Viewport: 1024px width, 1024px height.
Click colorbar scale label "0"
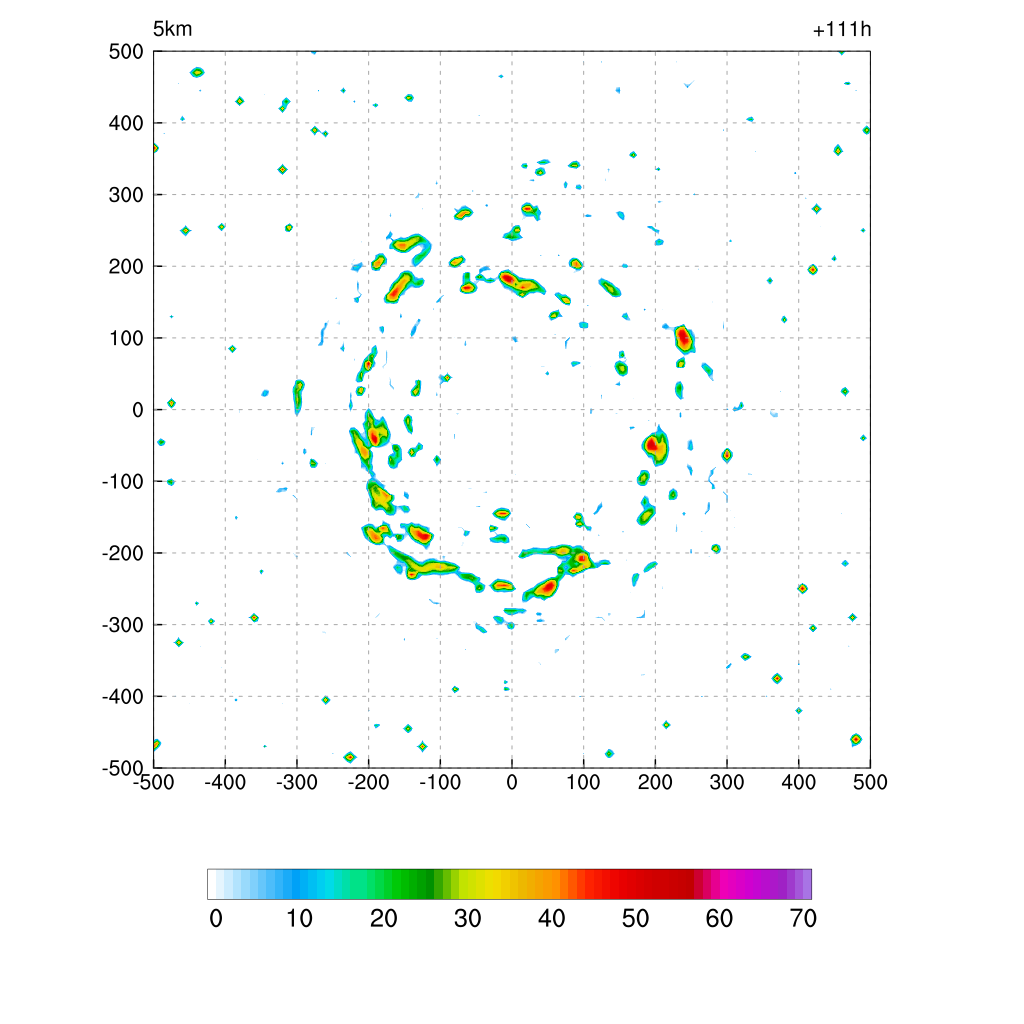(x=216, y=919)
